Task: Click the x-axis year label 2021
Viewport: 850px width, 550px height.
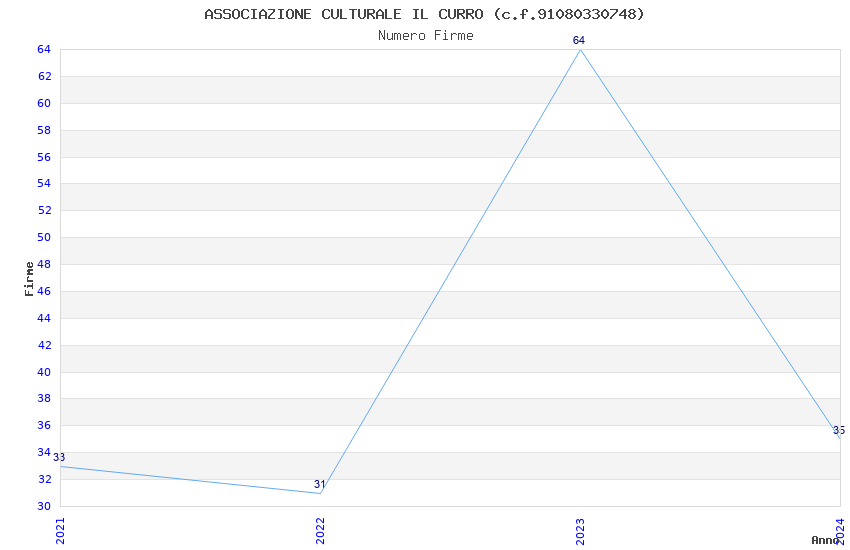Action: [60, 531]
